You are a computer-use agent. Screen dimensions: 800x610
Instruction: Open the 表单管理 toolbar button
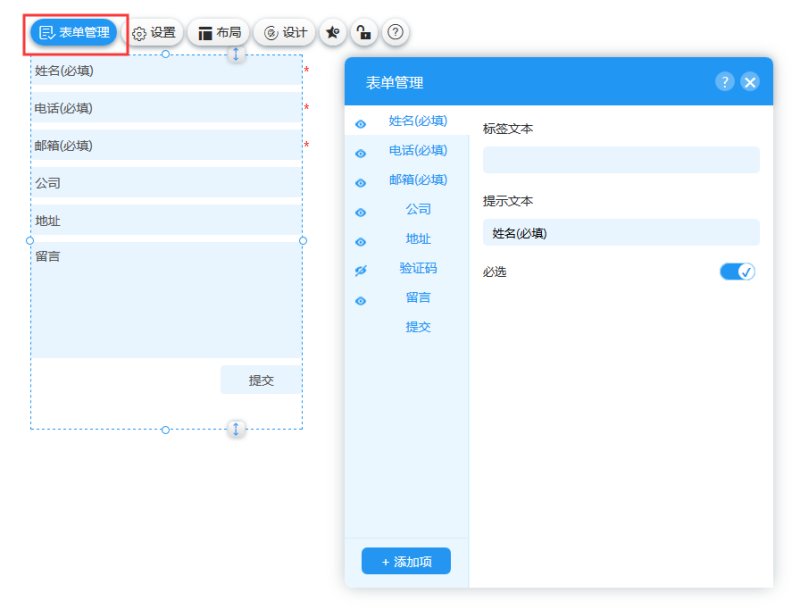(x=74, y=33)
